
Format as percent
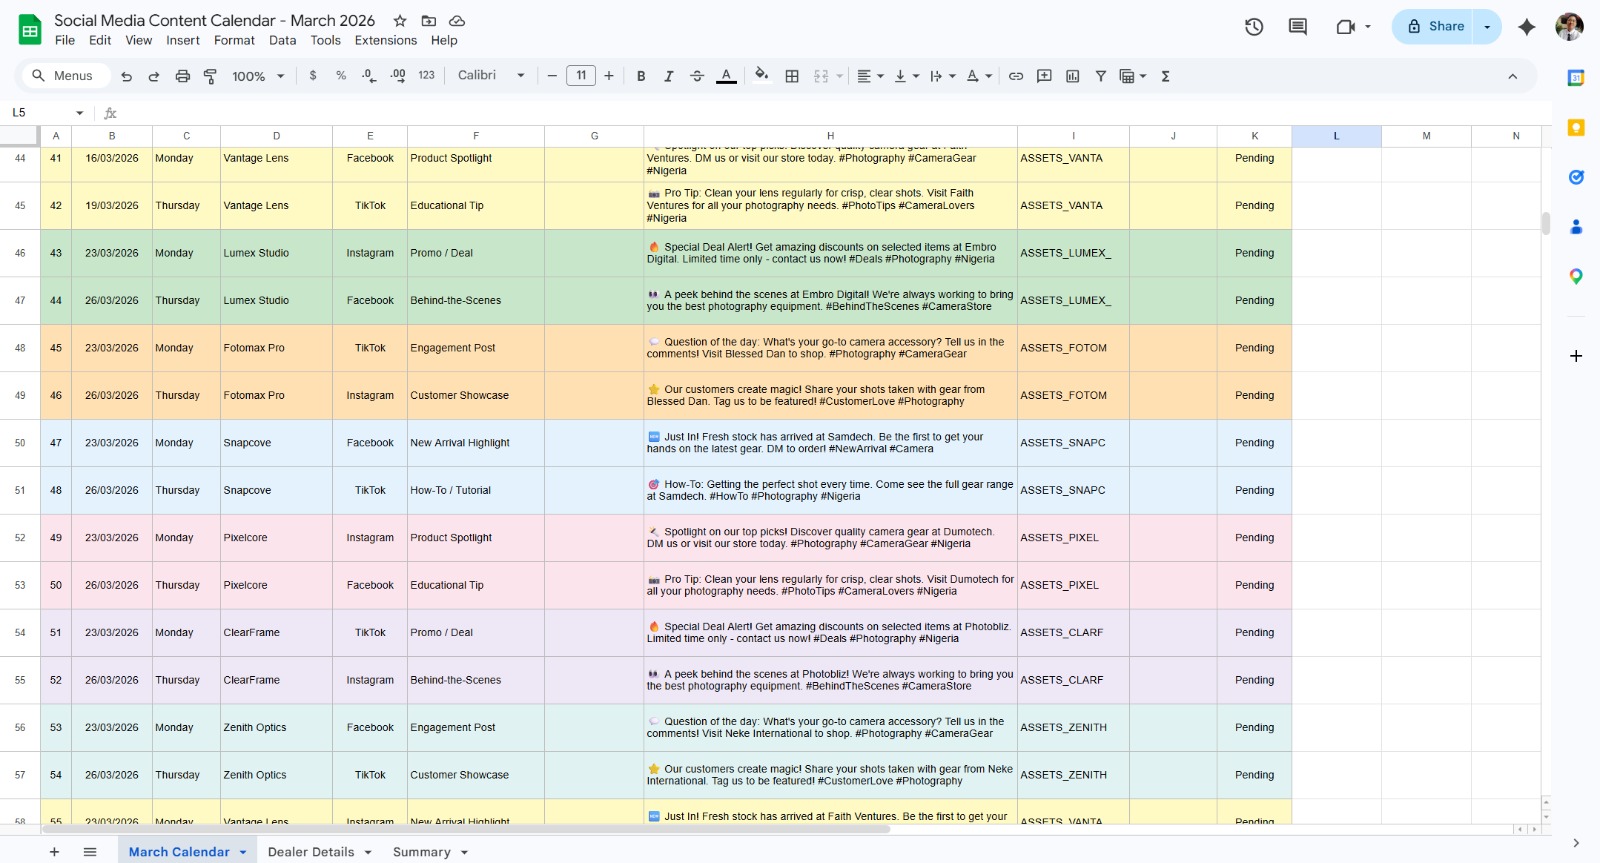pos(341,75)
